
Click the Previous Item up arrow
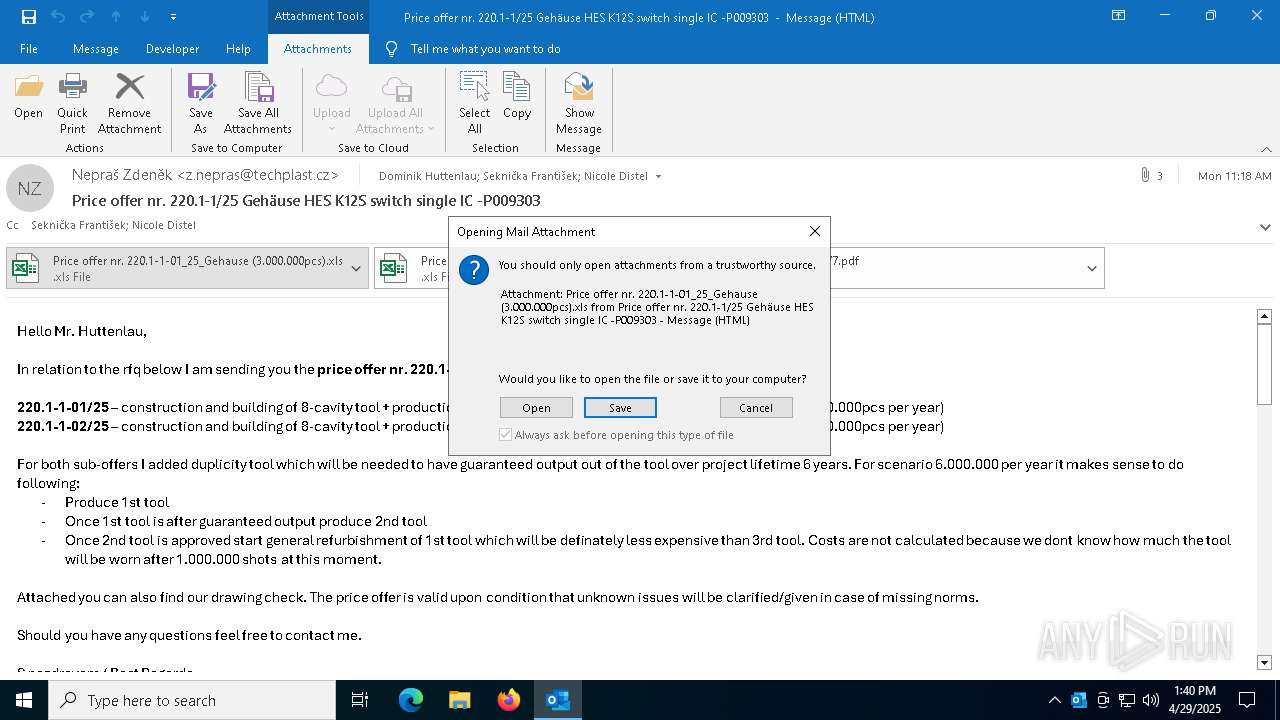coord(116,17)
